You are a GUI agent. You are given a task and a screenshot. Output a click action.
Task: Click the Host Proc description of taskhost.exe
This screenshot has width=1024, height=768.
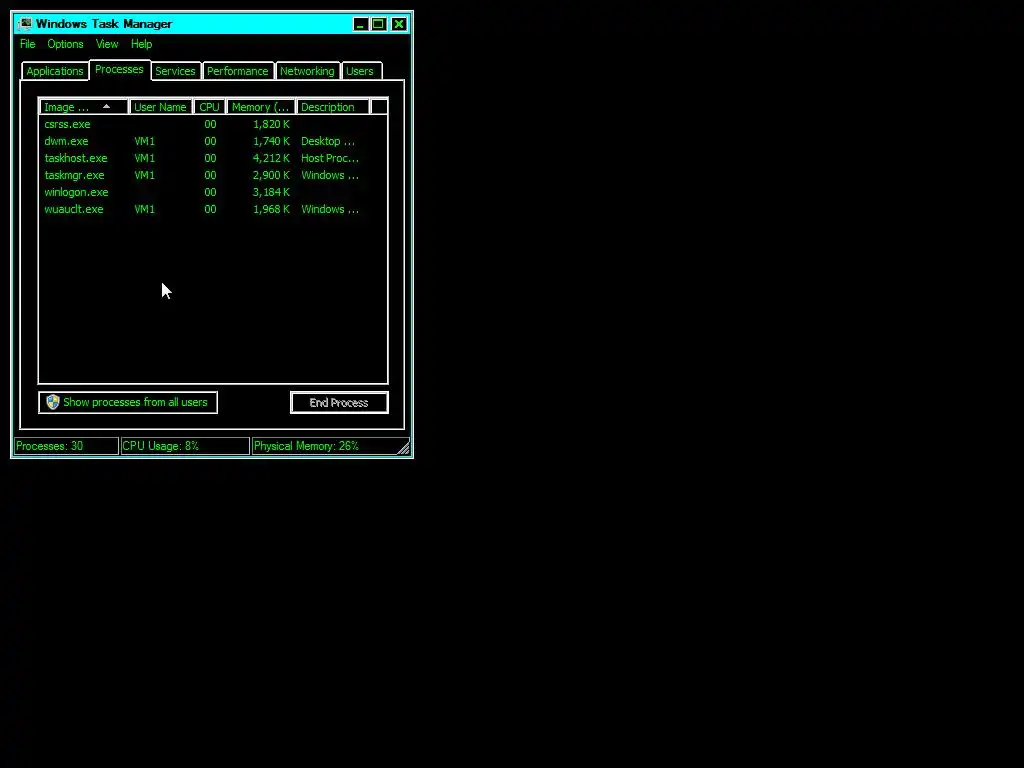point(330,158)
